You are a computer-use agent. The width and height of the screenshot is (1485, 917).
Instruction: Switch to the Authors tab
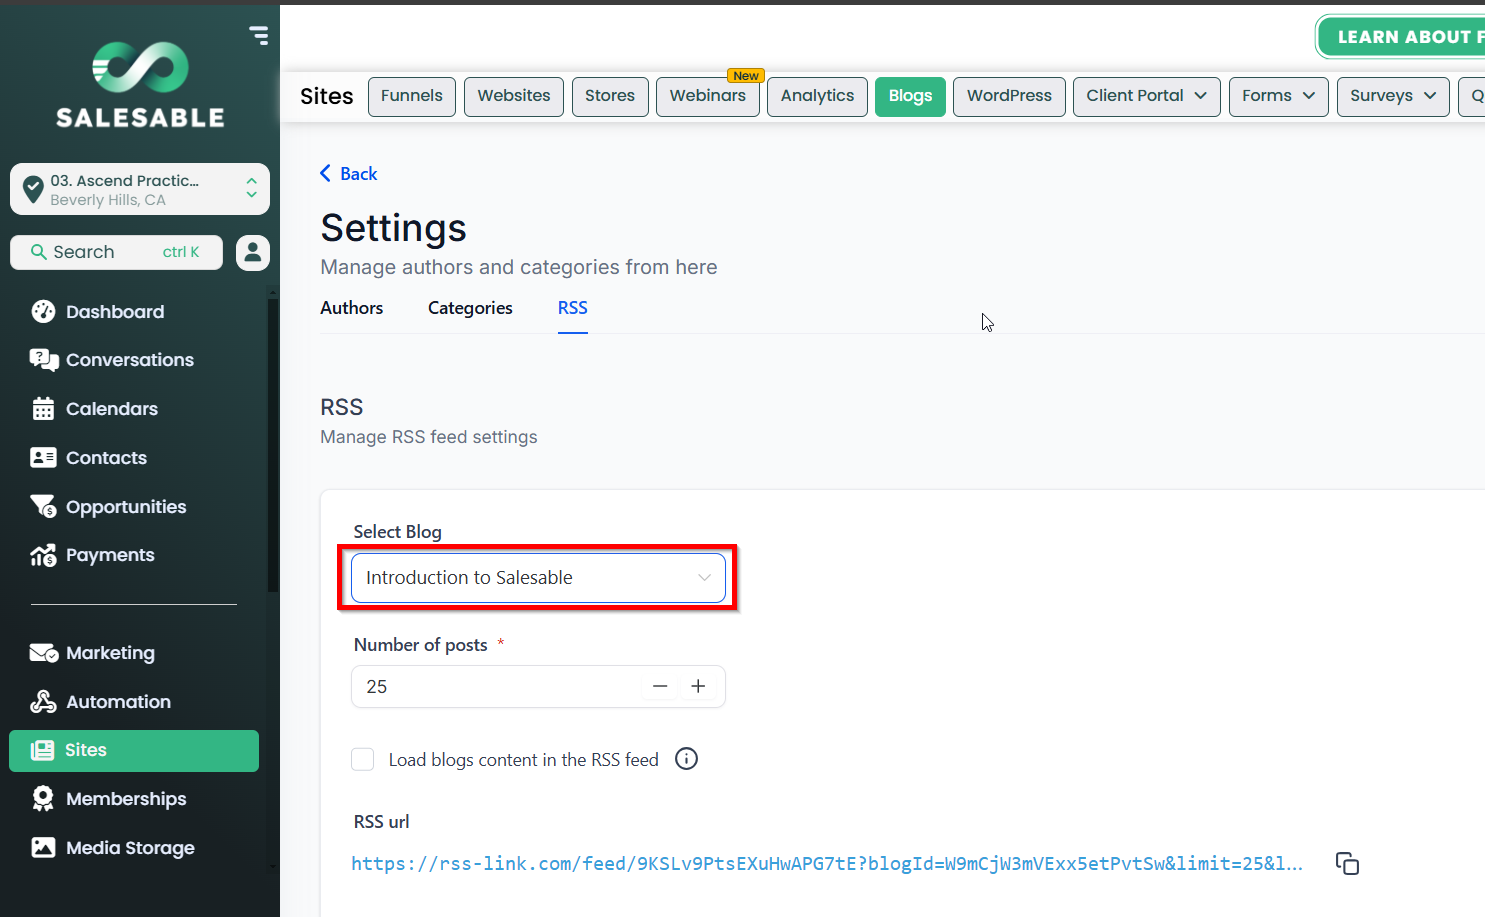[x=351, y=308]
